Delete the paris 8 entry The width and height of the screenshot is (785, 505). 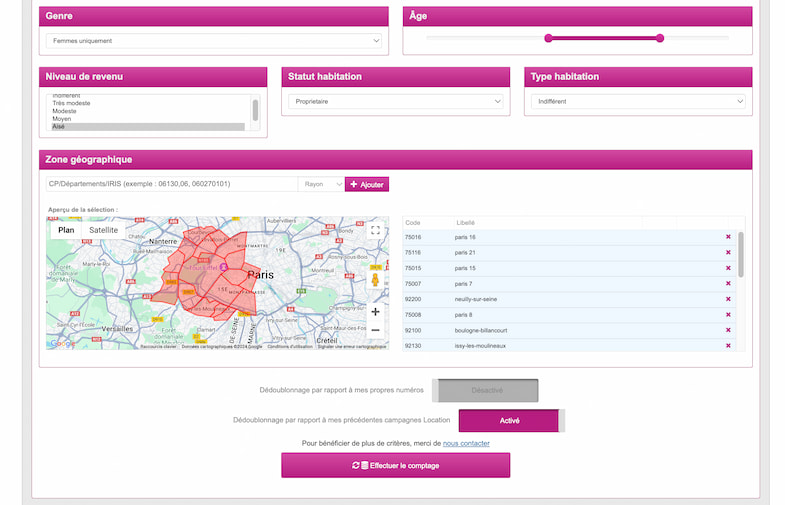728,314
